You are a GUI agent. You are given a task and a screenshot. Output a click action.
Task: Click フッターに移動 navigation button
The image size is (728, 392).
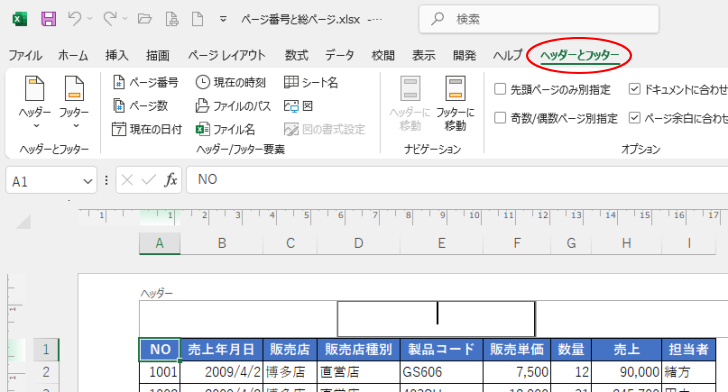coord(455,103)
